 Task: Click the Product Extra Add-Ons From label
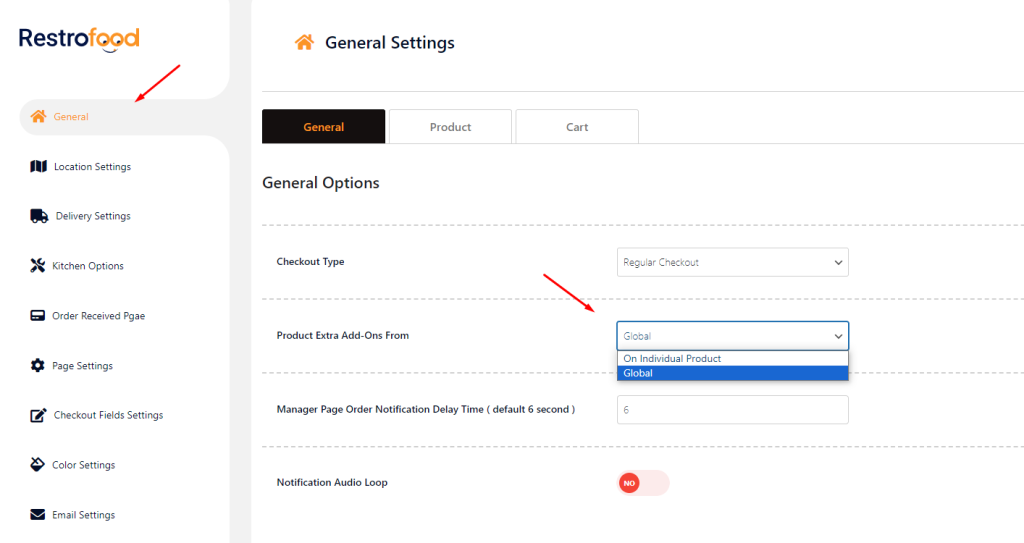point(343,335)
